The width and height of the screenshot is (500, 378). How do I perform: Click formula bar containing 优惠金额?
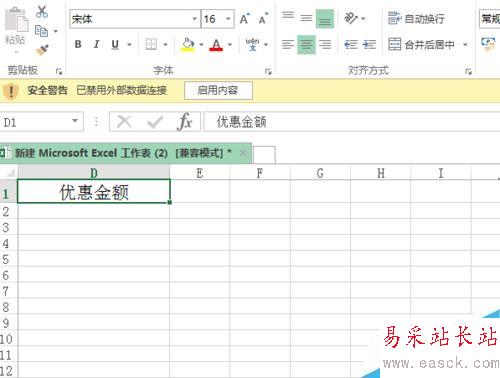pyautogui.click(x=352, y=122)
